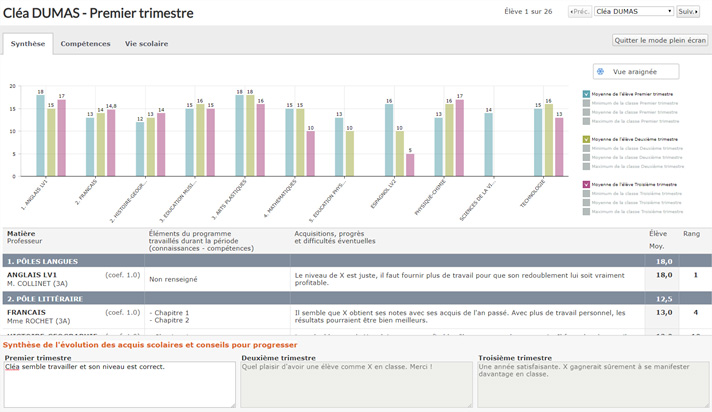Screen dimensions: 712x412
Task: Uncheck Moyenne de l'élève Premier trimestre
Action: click(586, 94)
